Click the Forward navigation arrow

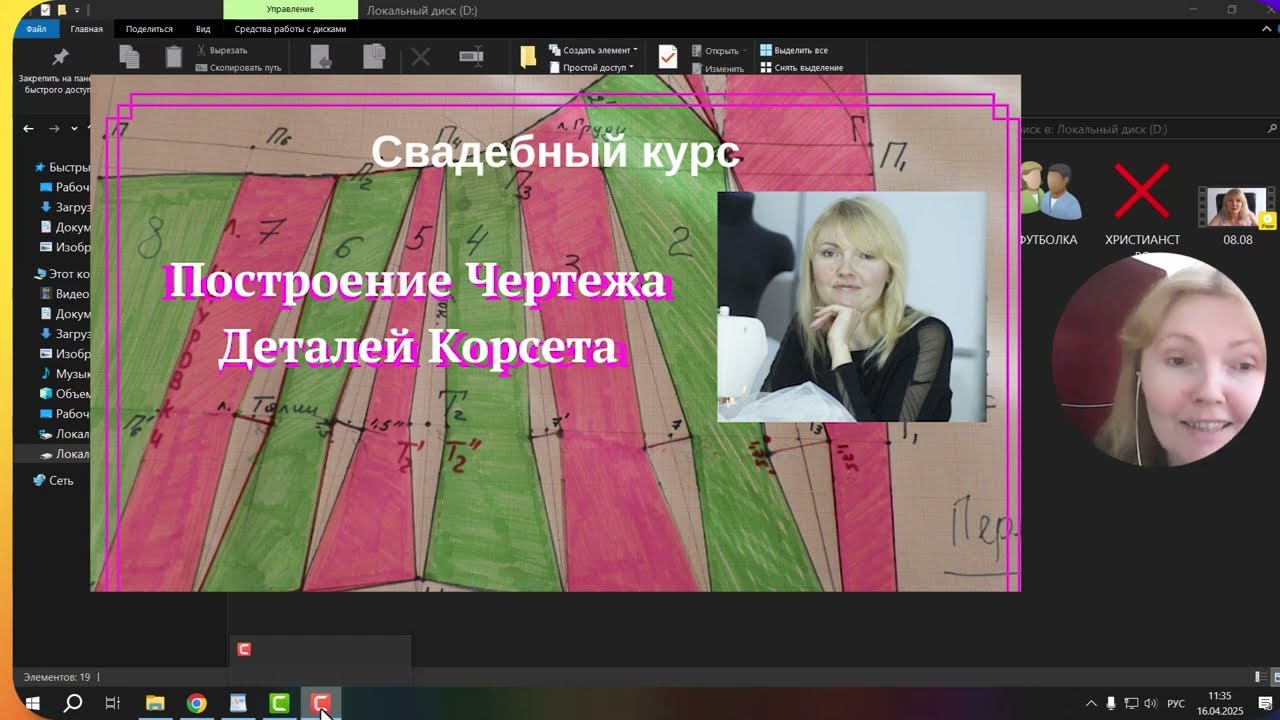[54, 129]
